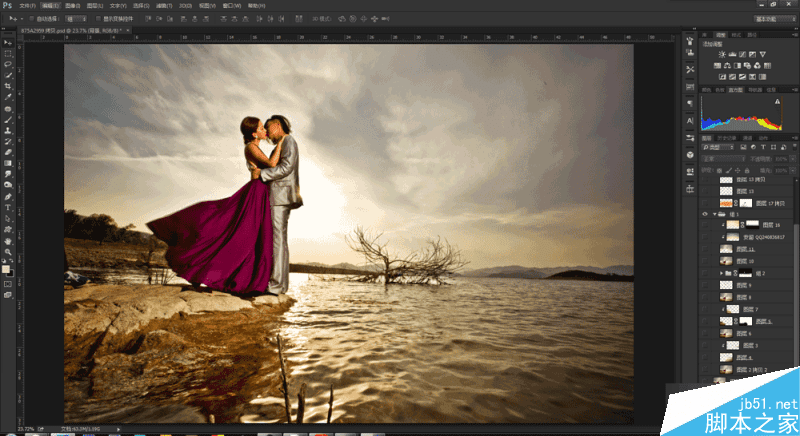Click the lock position icon in Layers panel
The height and width of the screenshot is (436, 800).
737,170
